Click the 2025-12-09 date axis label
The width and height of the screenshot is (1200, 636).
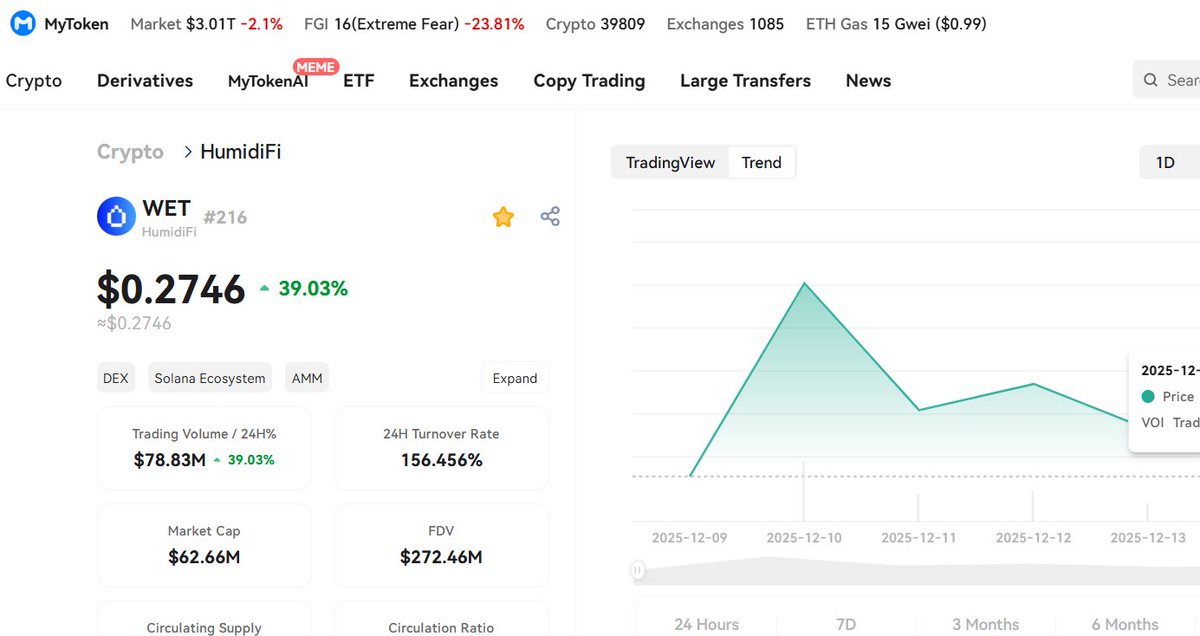pos(690,538)
